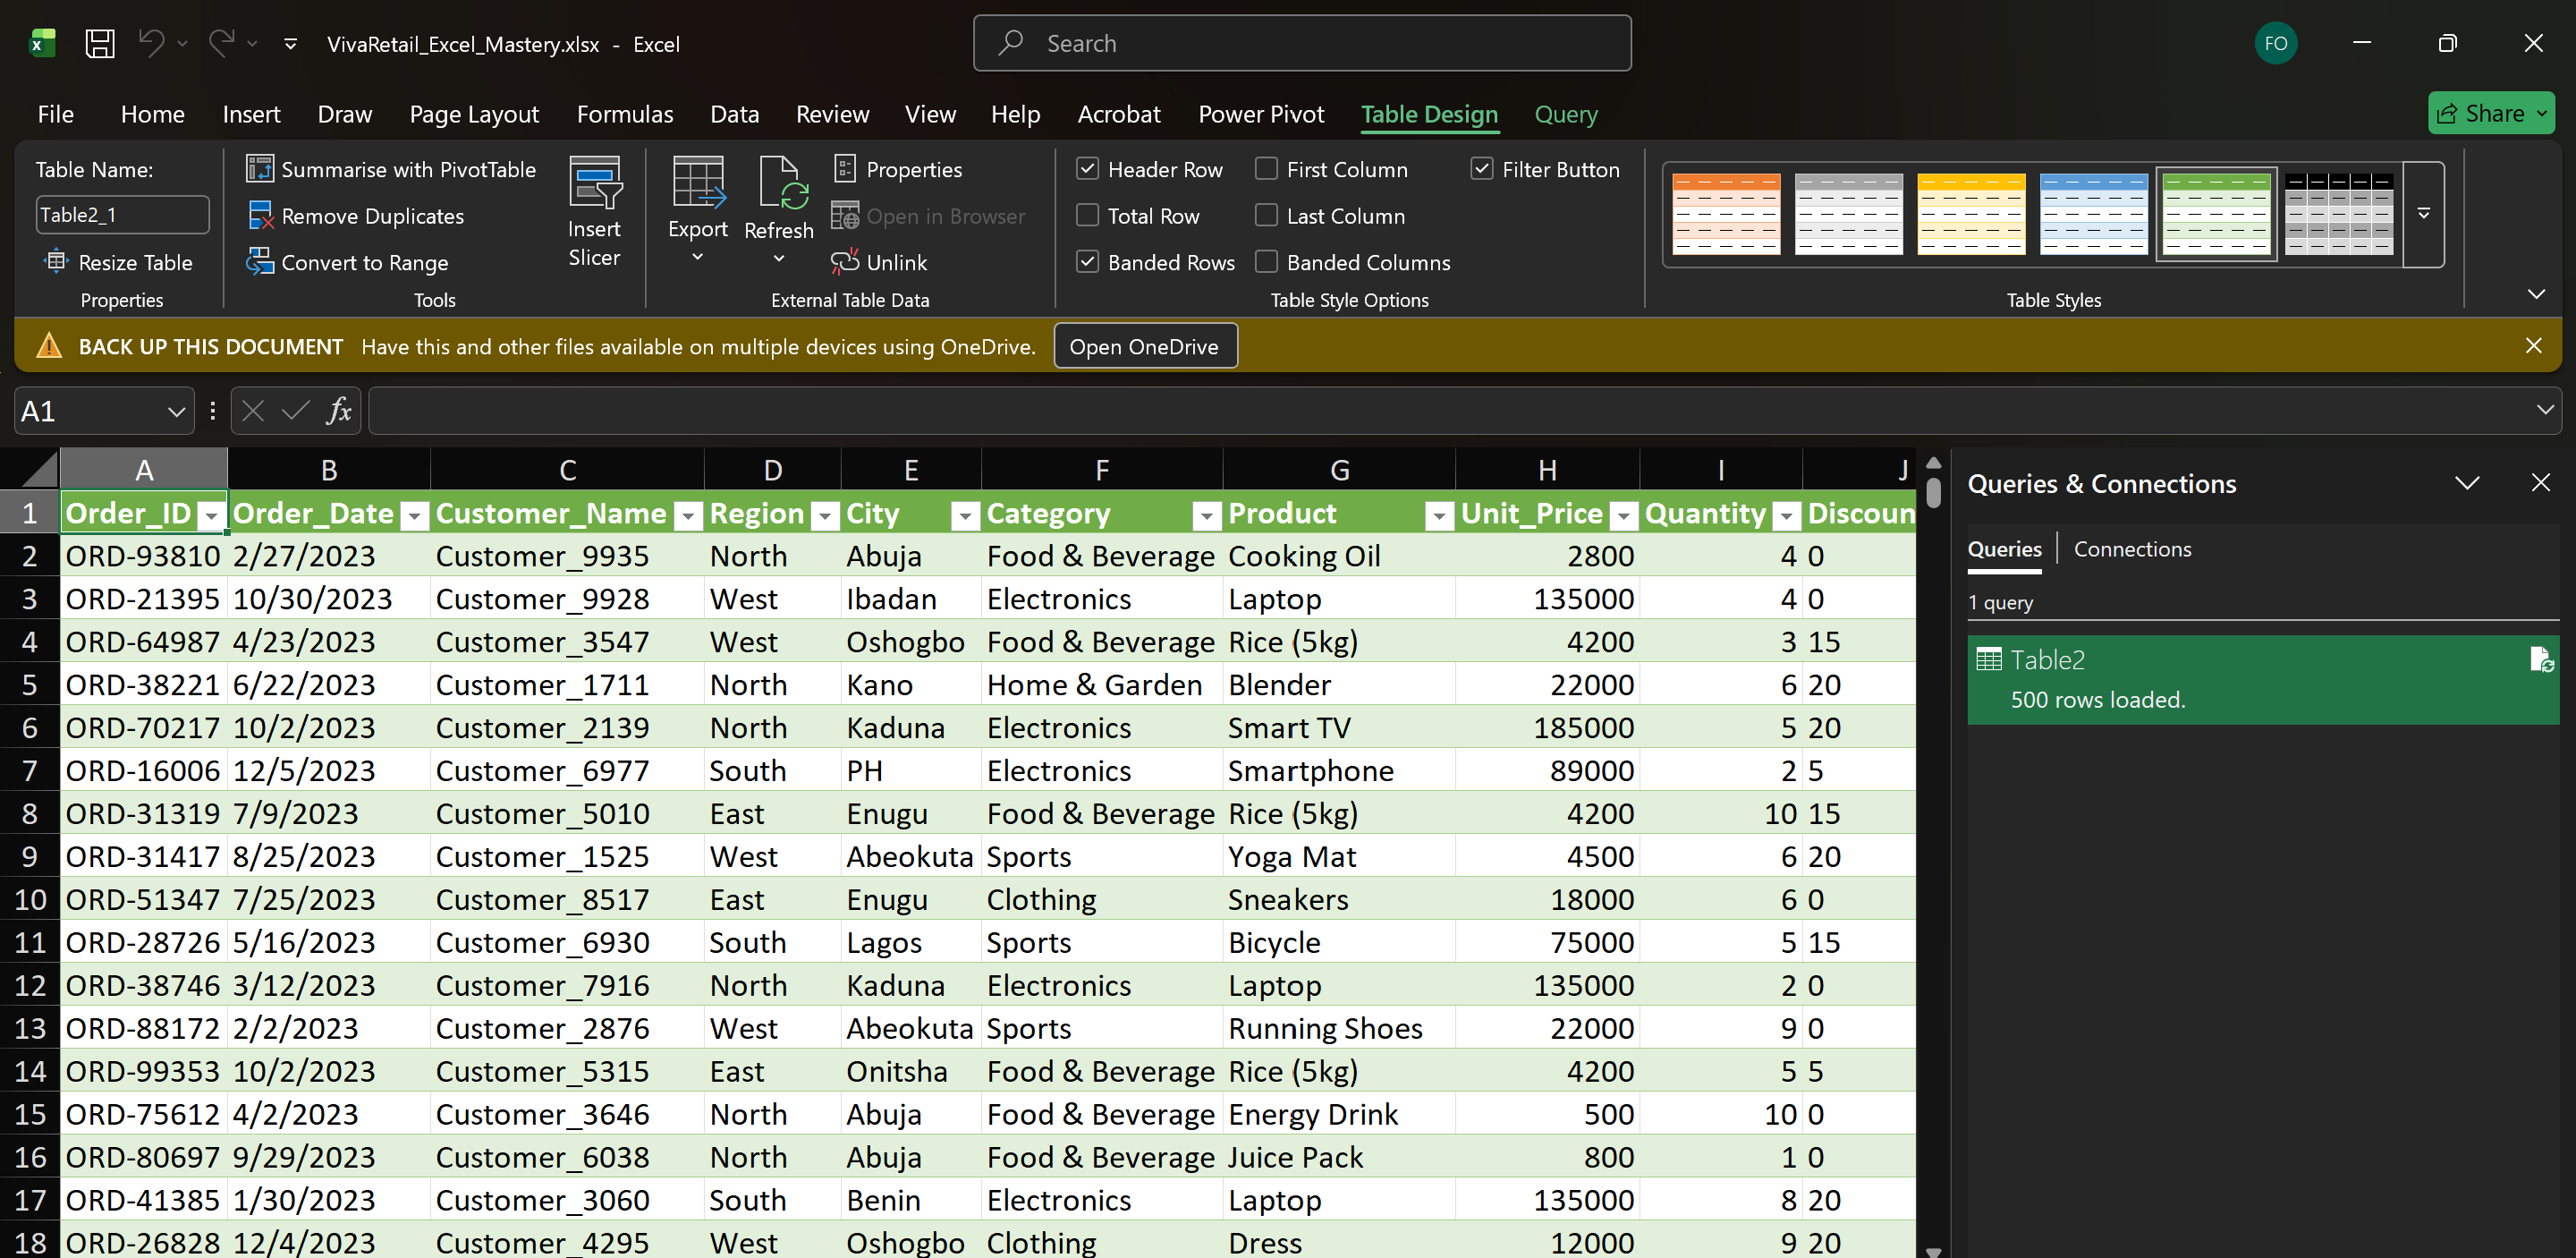Apply the orange table style swatch
Viewport: 2576px width, 1258px height.
point(1725,213)
